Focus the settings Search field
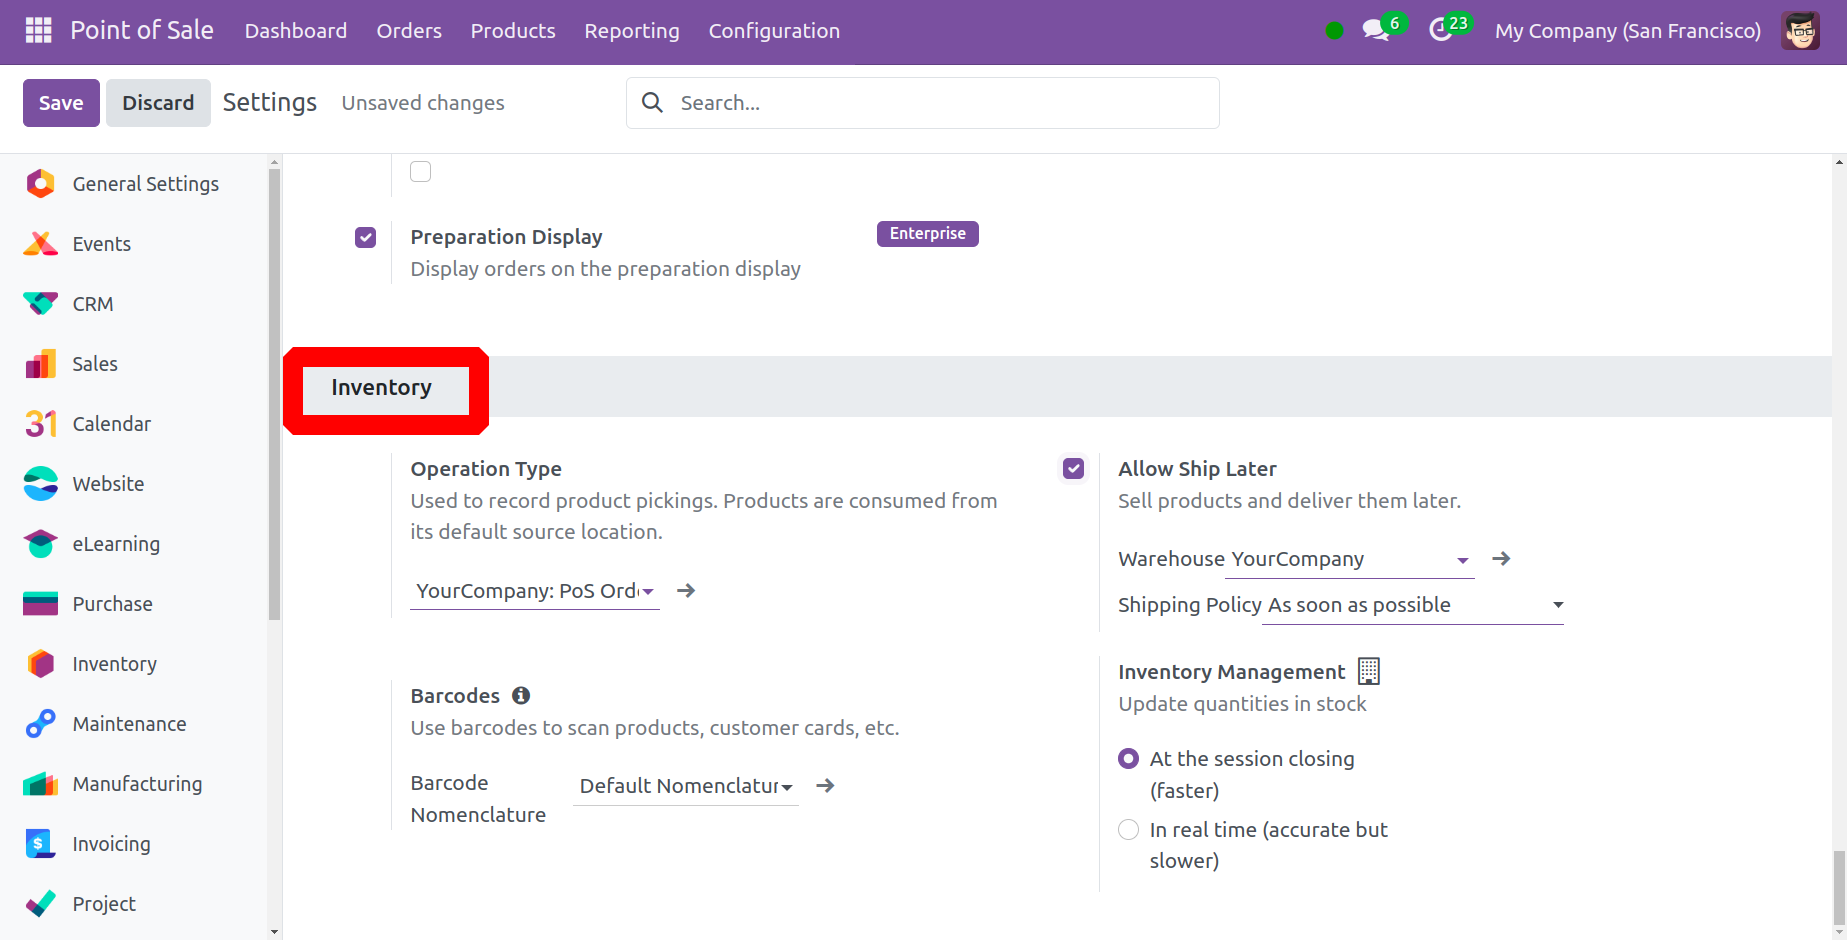The height and width of the screenshot is (940, 1847). point(940,103)
